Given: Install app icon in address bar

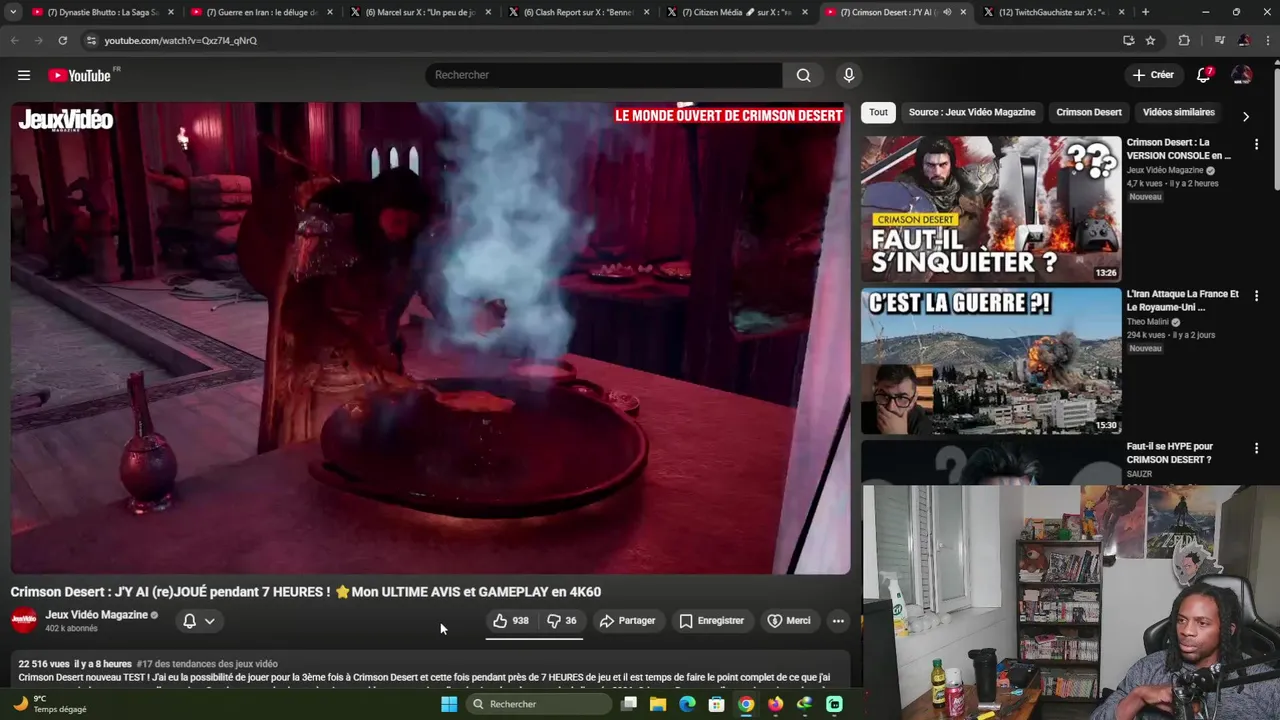Looking at the screenshot, I should (x=1128, y=40).
